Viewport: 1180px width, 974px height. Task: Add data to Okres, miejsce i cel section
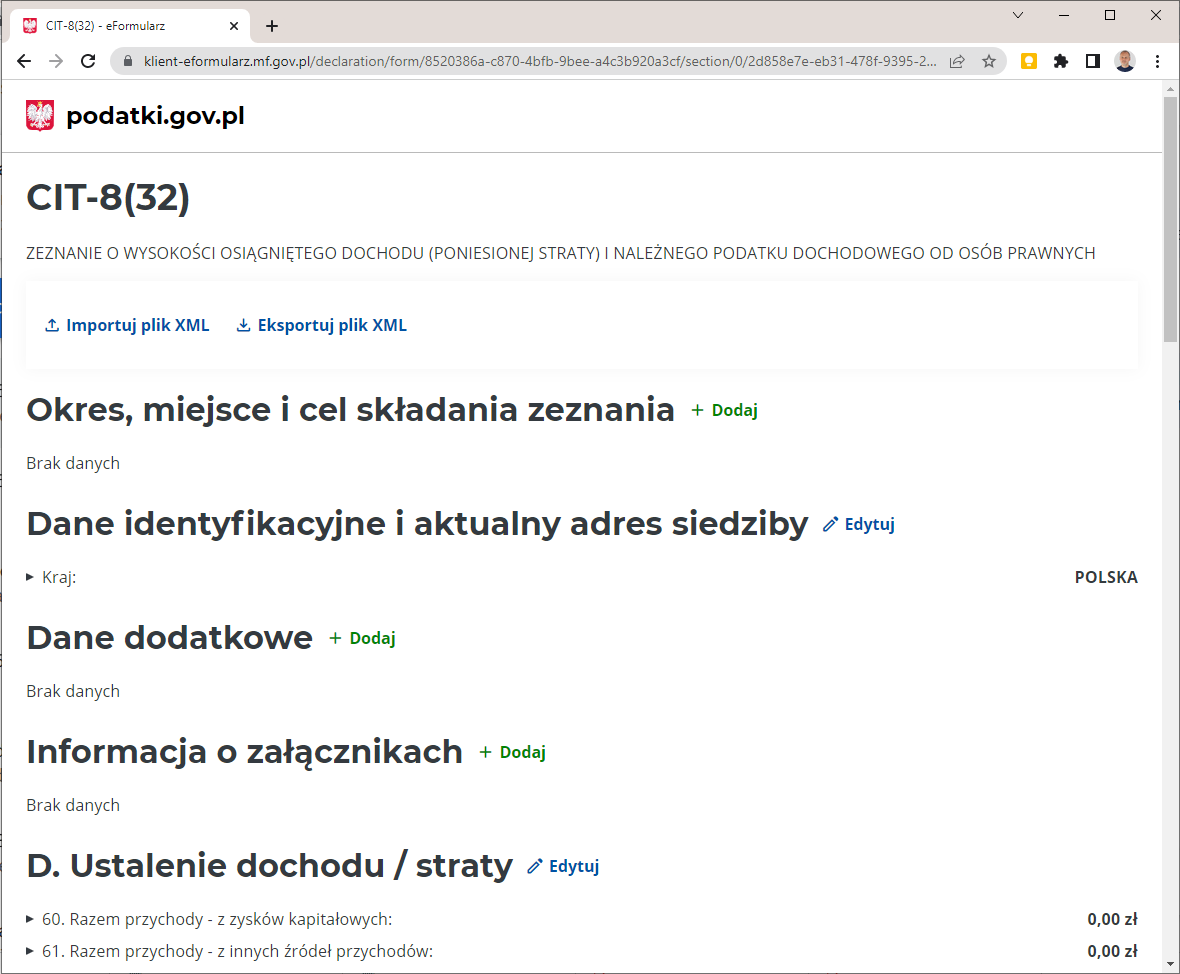point(725,410)
